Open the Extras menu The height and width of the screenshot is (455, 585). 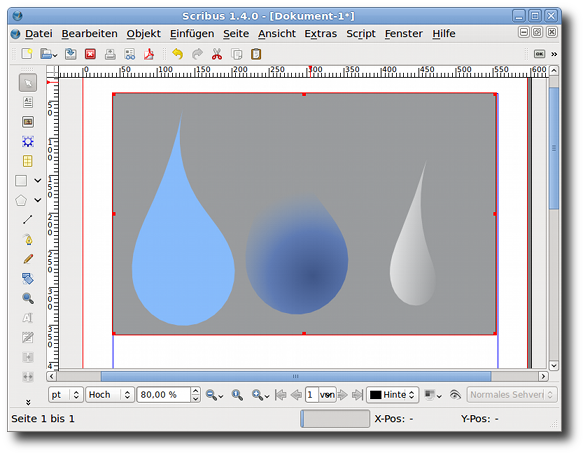[320, 34]
